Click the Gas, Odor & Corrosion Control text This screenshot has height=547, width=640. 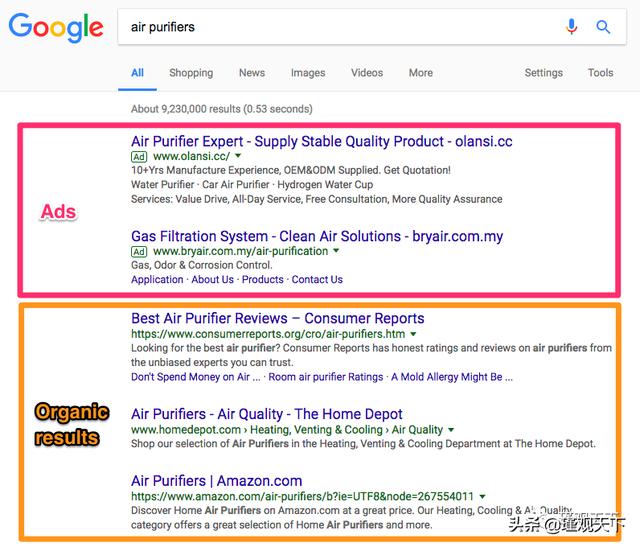[202, 265]
